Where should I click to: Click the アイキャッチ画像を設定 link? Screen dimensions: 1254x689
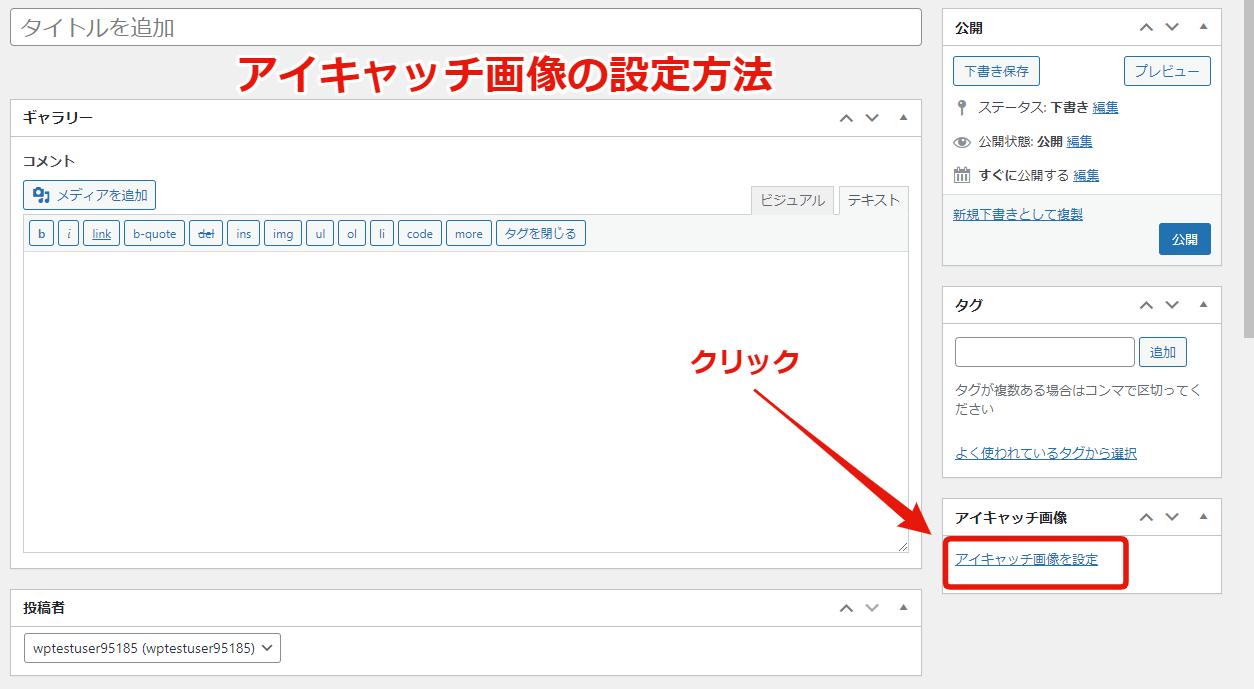[1026, 560]
